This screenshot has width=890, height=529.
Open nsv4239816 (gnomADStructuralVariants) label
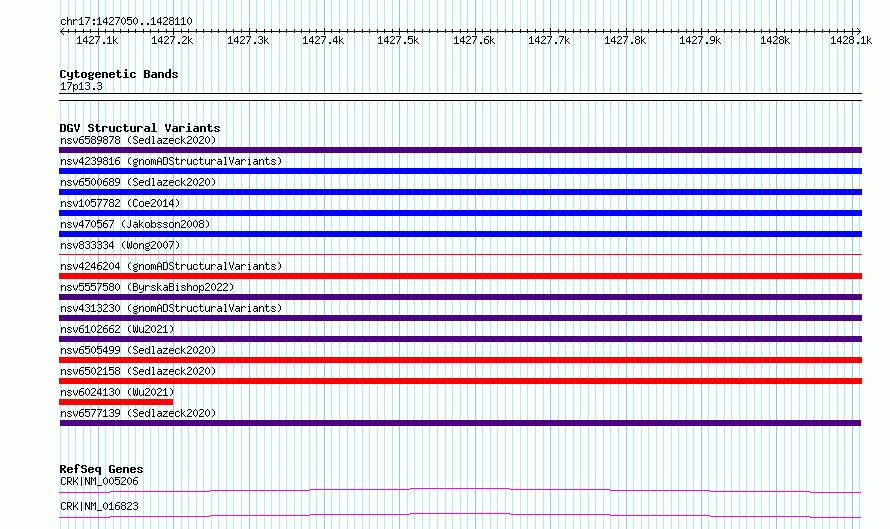[x=171, y=161]
